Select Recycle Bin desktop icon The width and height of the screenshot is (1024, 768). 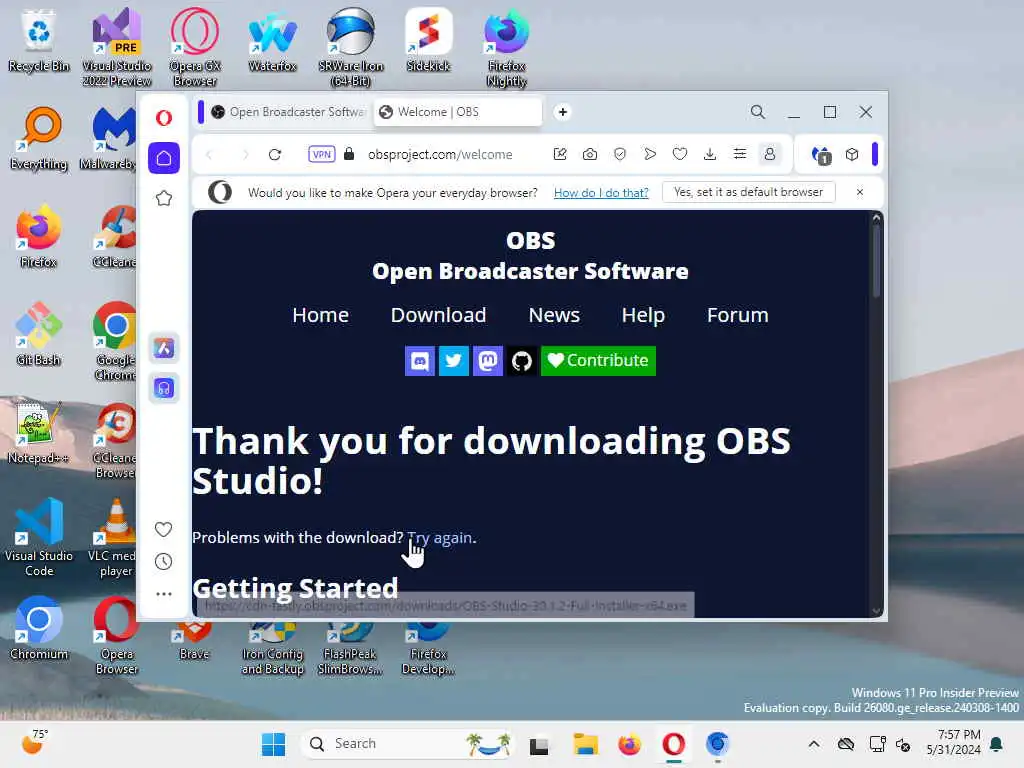(39, 41)
